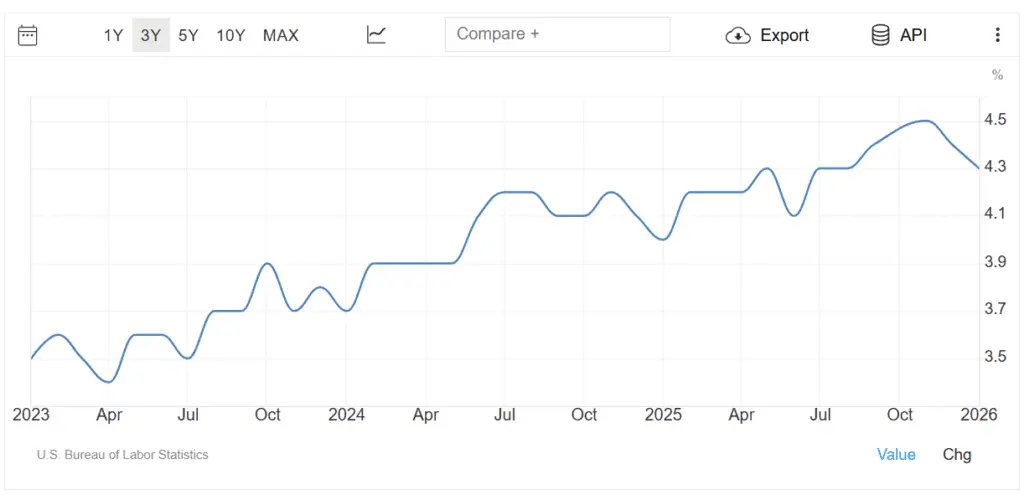Open the three-dot more options menu
The image size is (1024, 495).
point(997,35)
